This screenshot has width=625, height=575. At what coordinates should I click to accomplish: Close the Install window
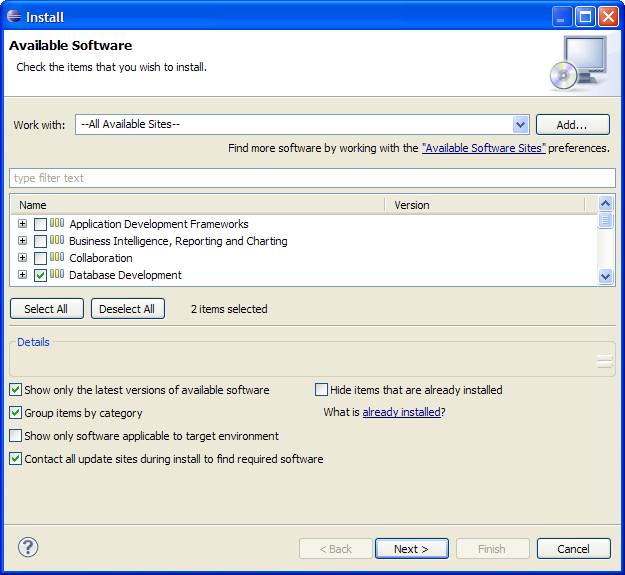[x=608, y=17]
